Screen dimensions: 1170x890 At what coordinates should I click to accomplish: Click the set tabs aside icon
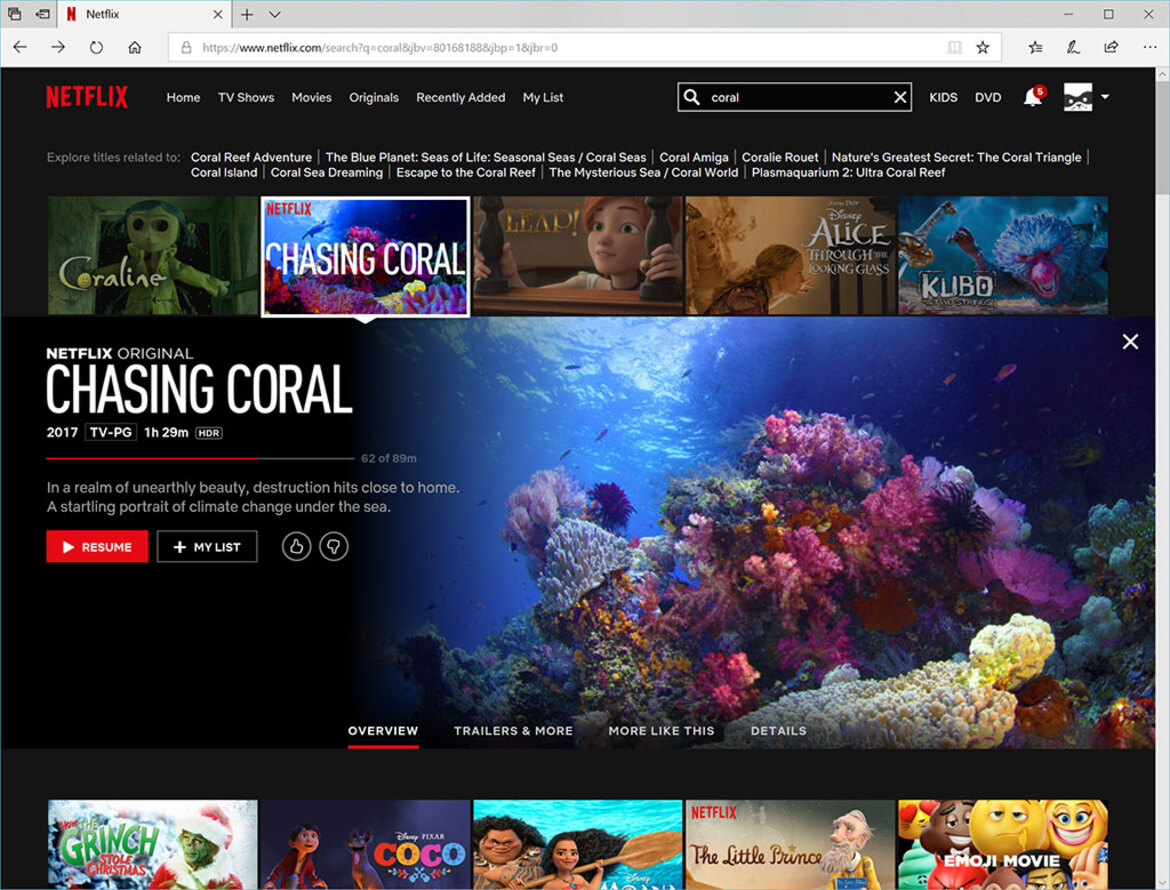[43, 14]
